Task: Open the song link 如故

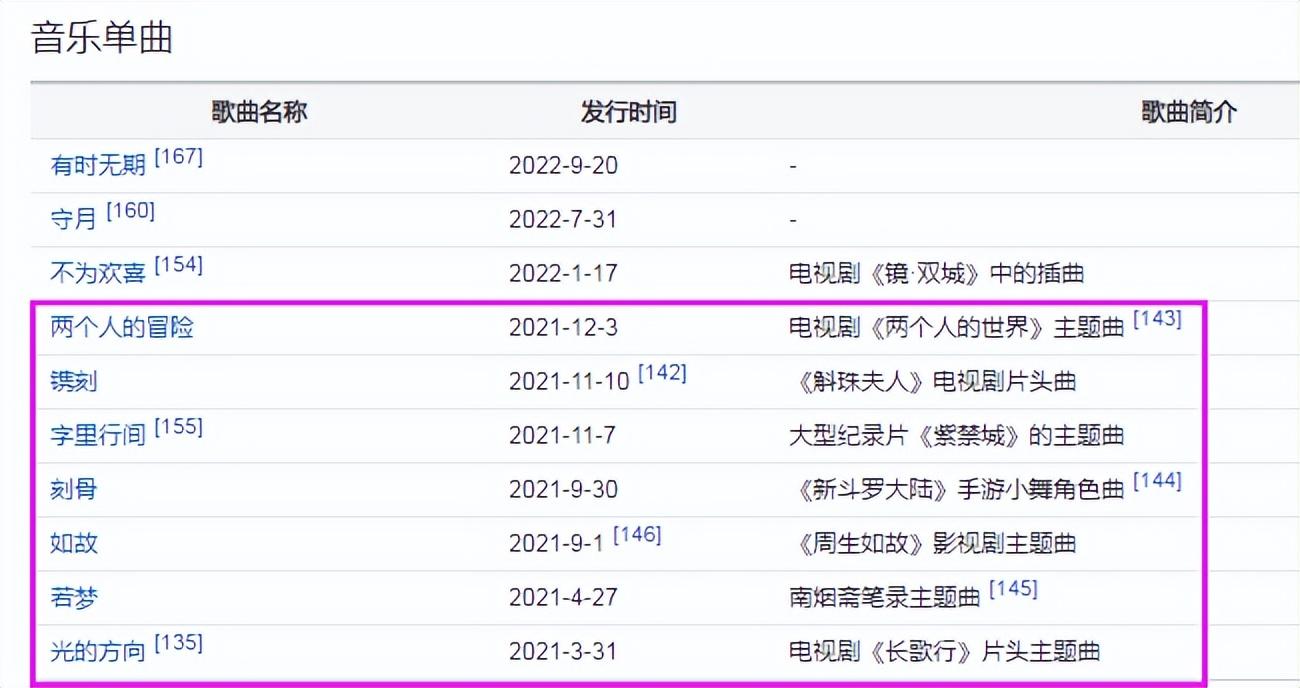Action: [x=74, y=544]
